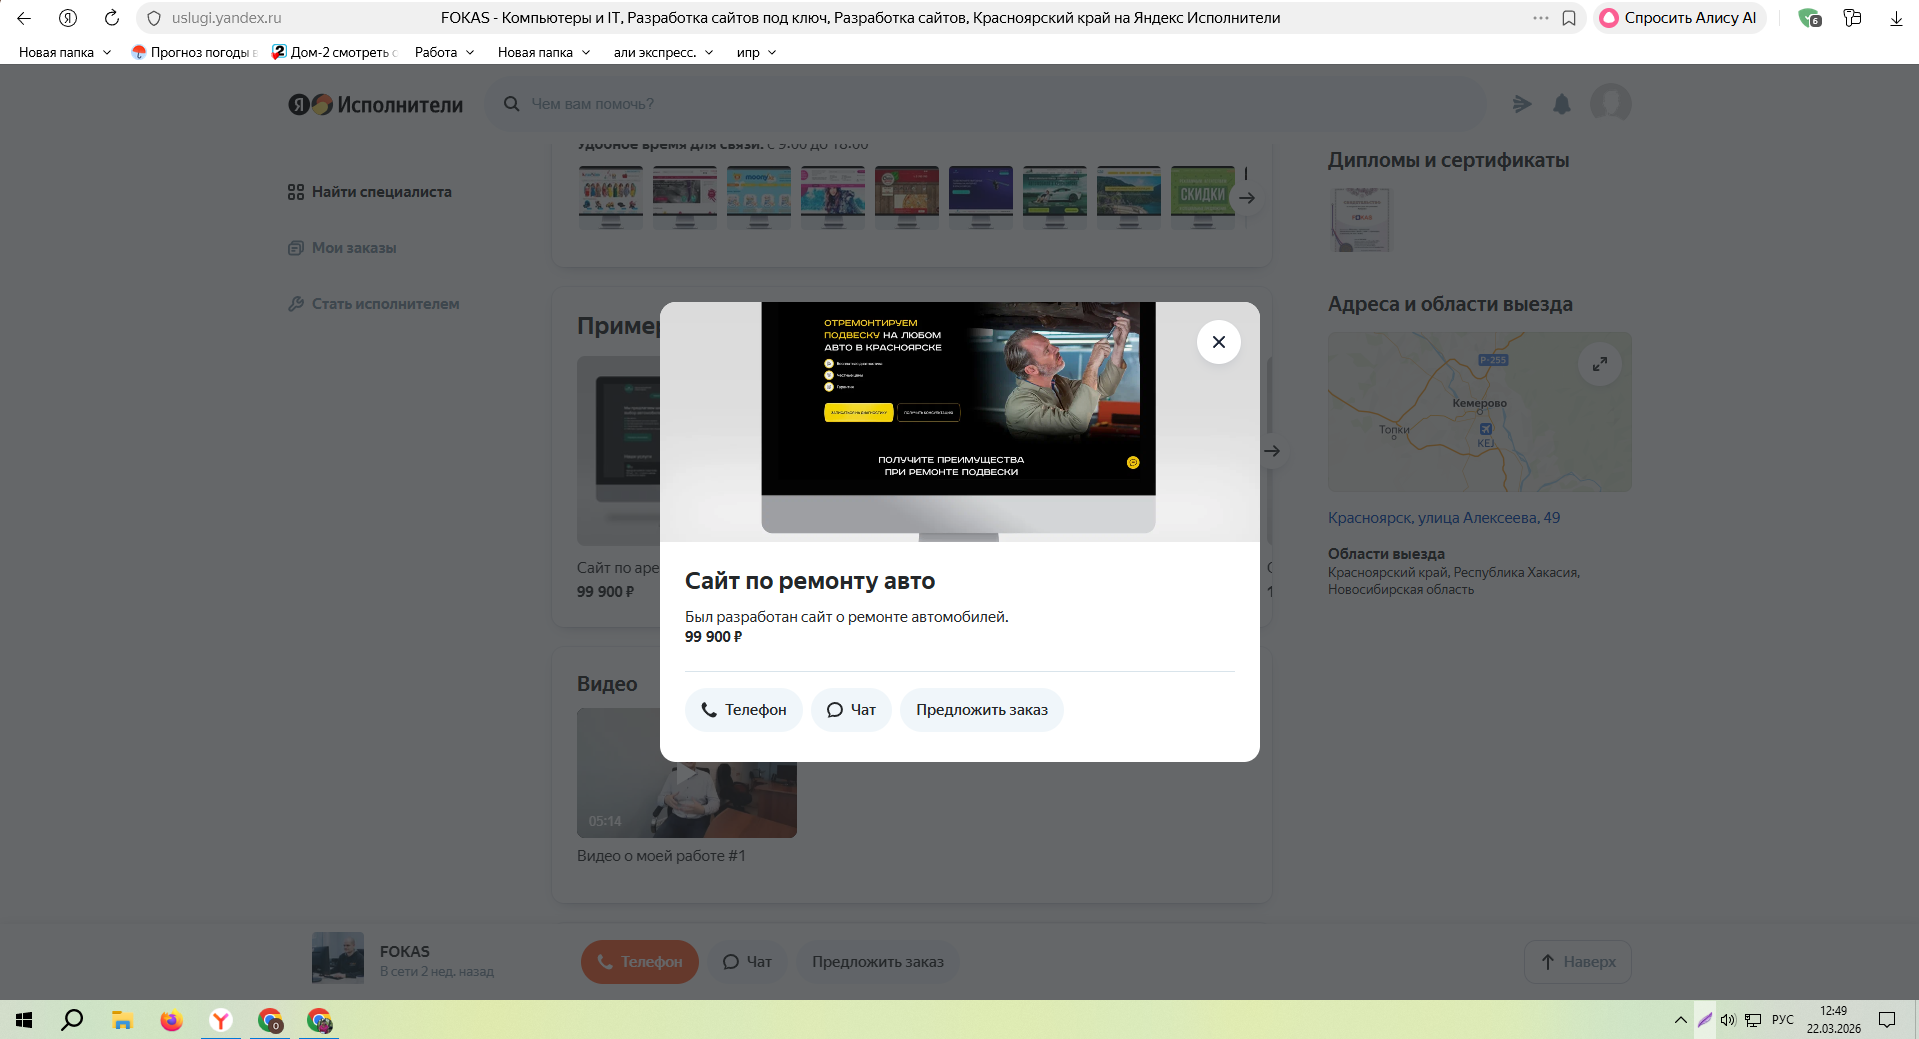Viewport: 1919px width, 1039px height.
Task: Reload the page with the refresh icon
Action: (x=112, y=18)
